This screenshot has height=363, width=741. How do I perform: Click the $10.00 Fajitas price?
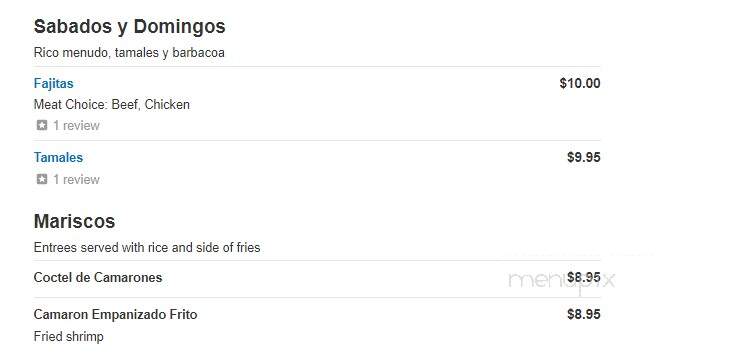580,84
